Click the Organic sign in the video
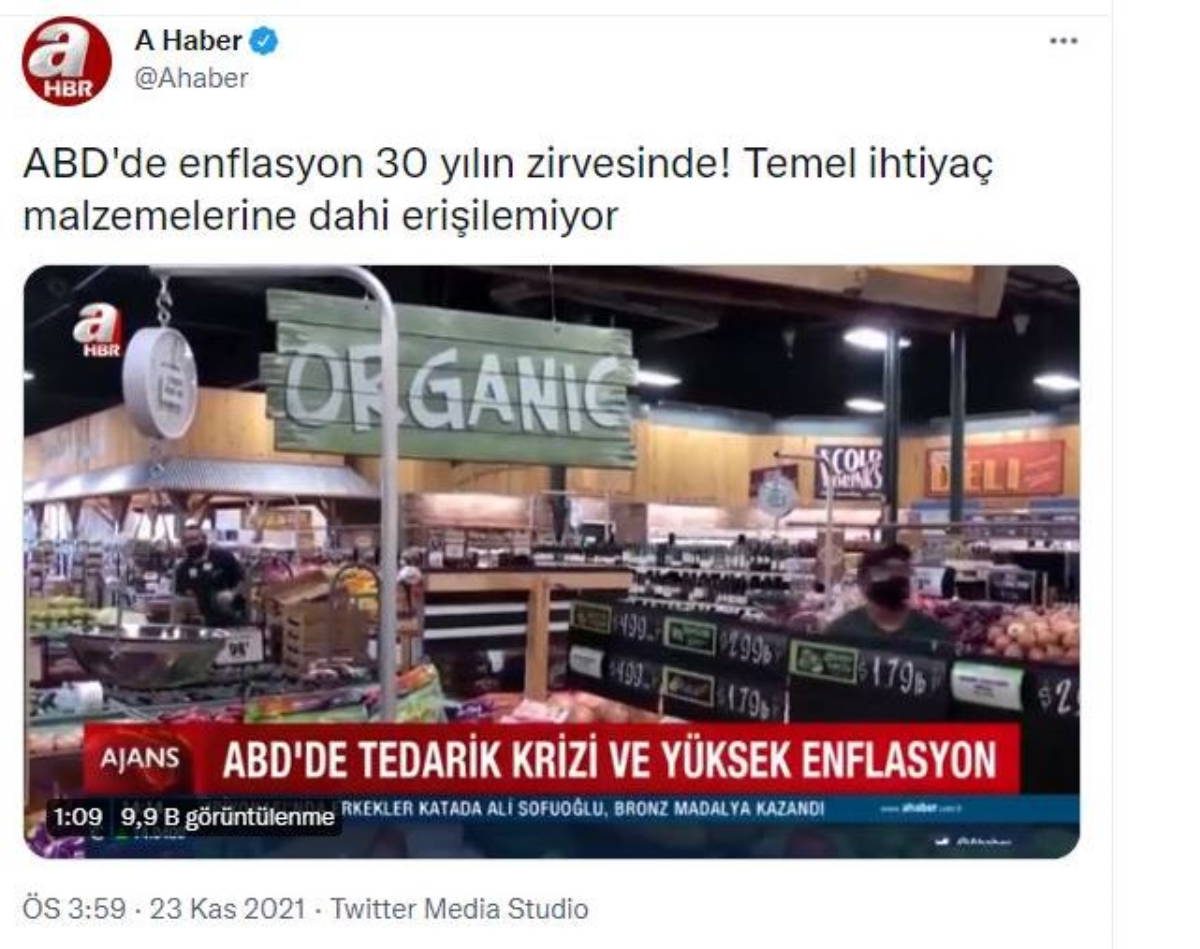The width and height of the screenshot is (1200, 949). tap(449, 380)
